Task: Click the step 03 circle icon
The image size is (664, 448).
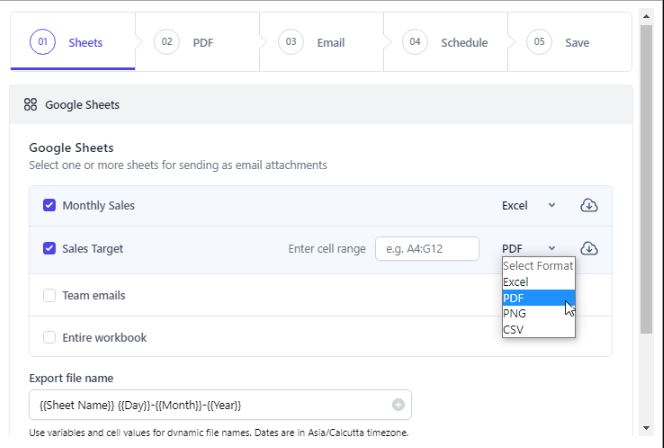Action: coord(290,42)
